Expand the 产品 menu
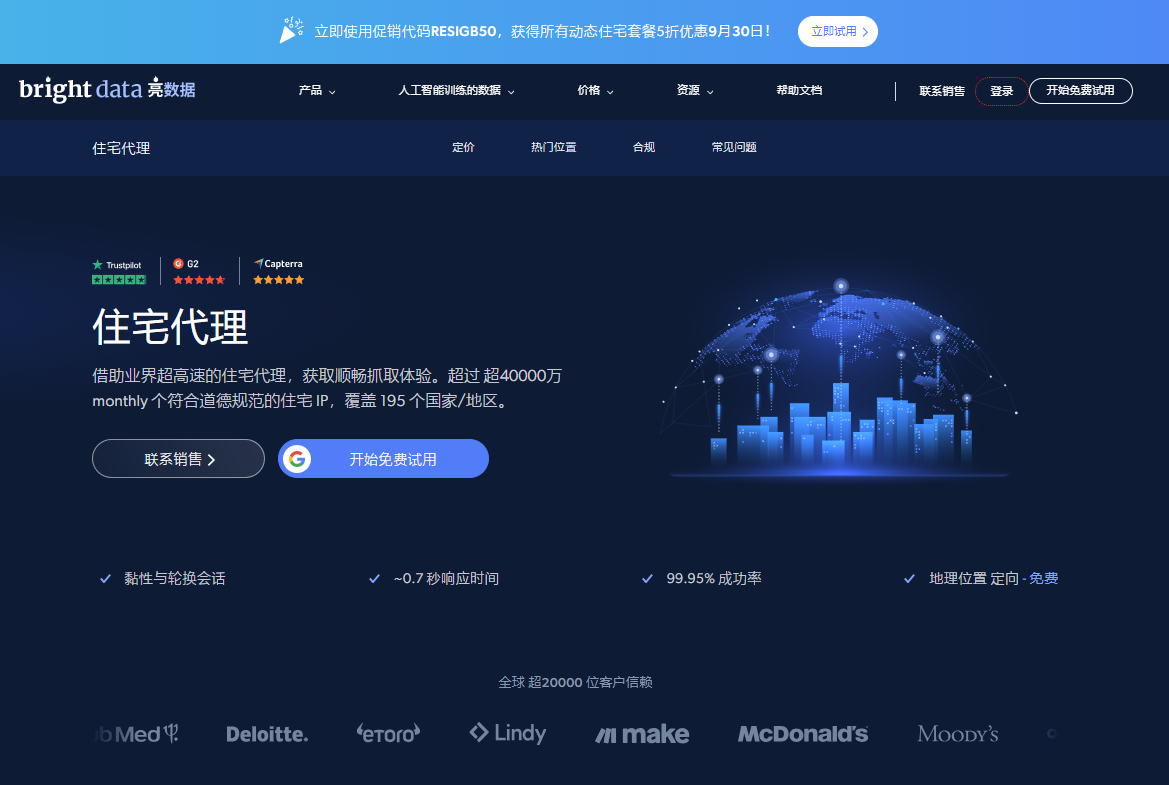1169x785 pixels. point(317,90)
